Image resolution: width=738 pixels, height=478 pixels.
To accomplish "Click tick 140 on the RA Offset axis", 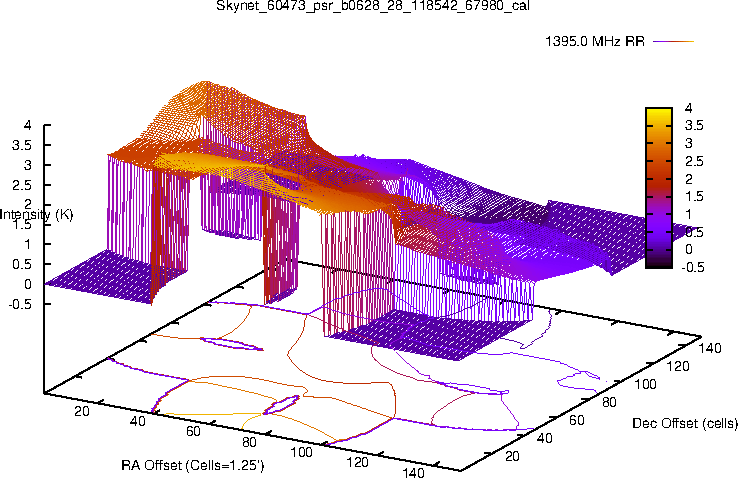I will [414, 472].
